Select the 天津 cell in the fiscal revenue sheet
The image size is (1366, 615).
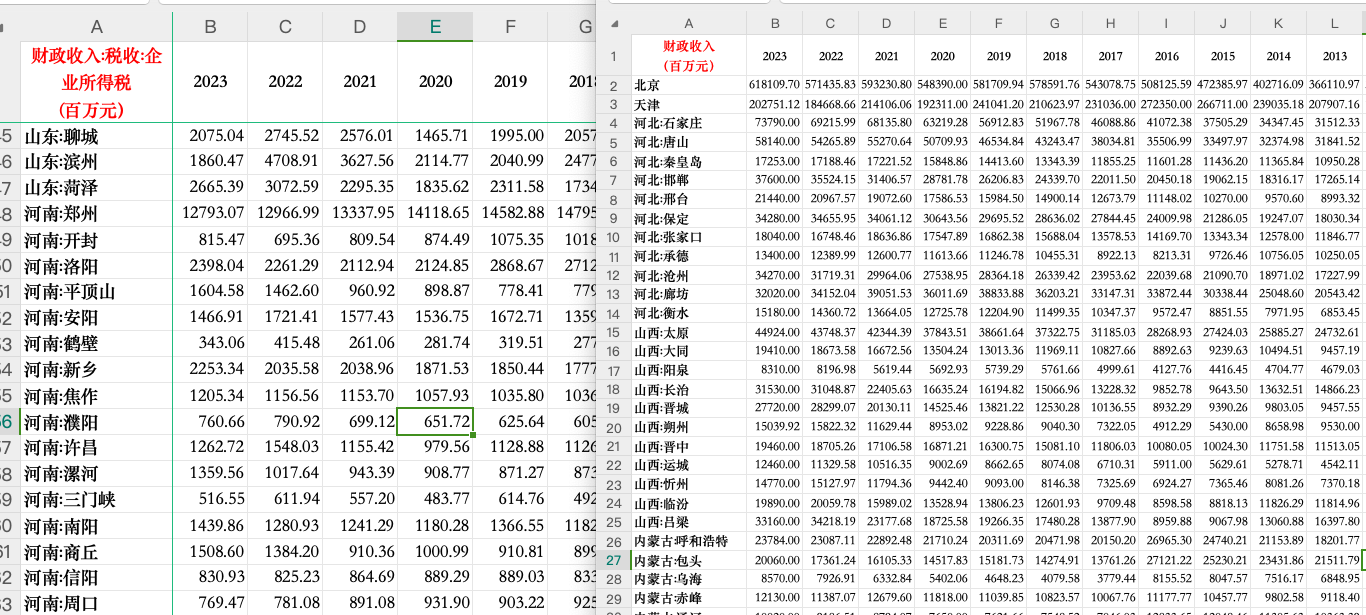point(688,105)
